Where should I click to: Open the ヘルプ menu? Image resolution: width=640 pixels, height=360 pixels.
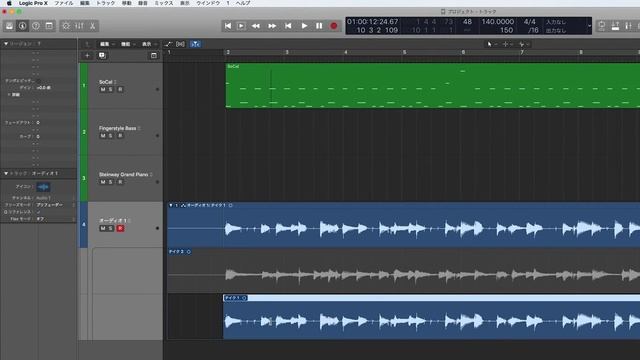coord(243,3)
